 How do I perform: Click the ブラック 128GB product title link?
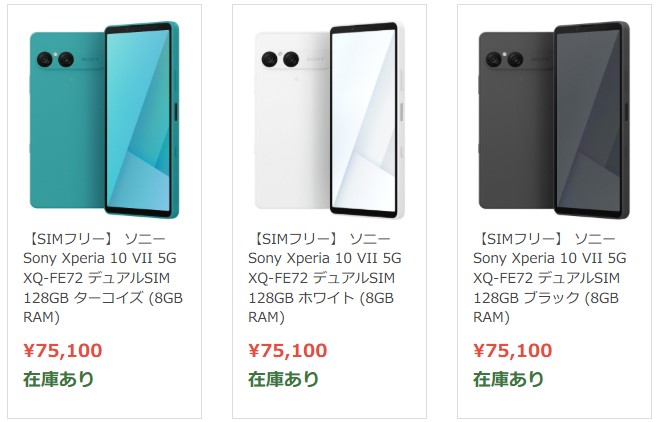coord(550,278)
